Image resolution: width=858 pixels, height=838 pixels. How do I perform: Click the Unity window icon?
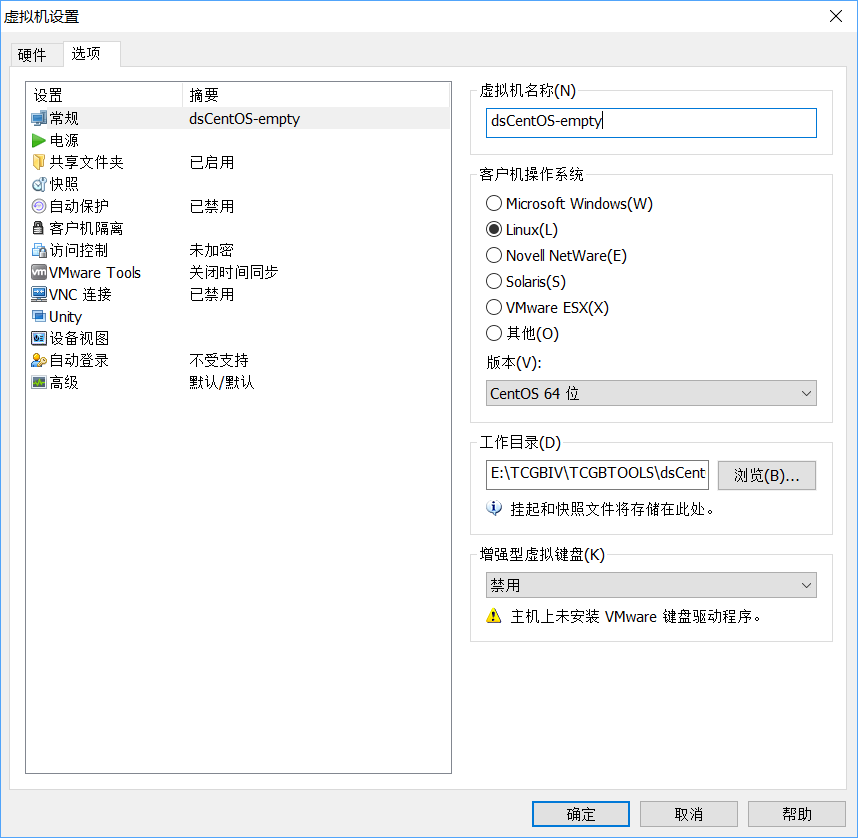pyautogui.click(x=39, y=316)
